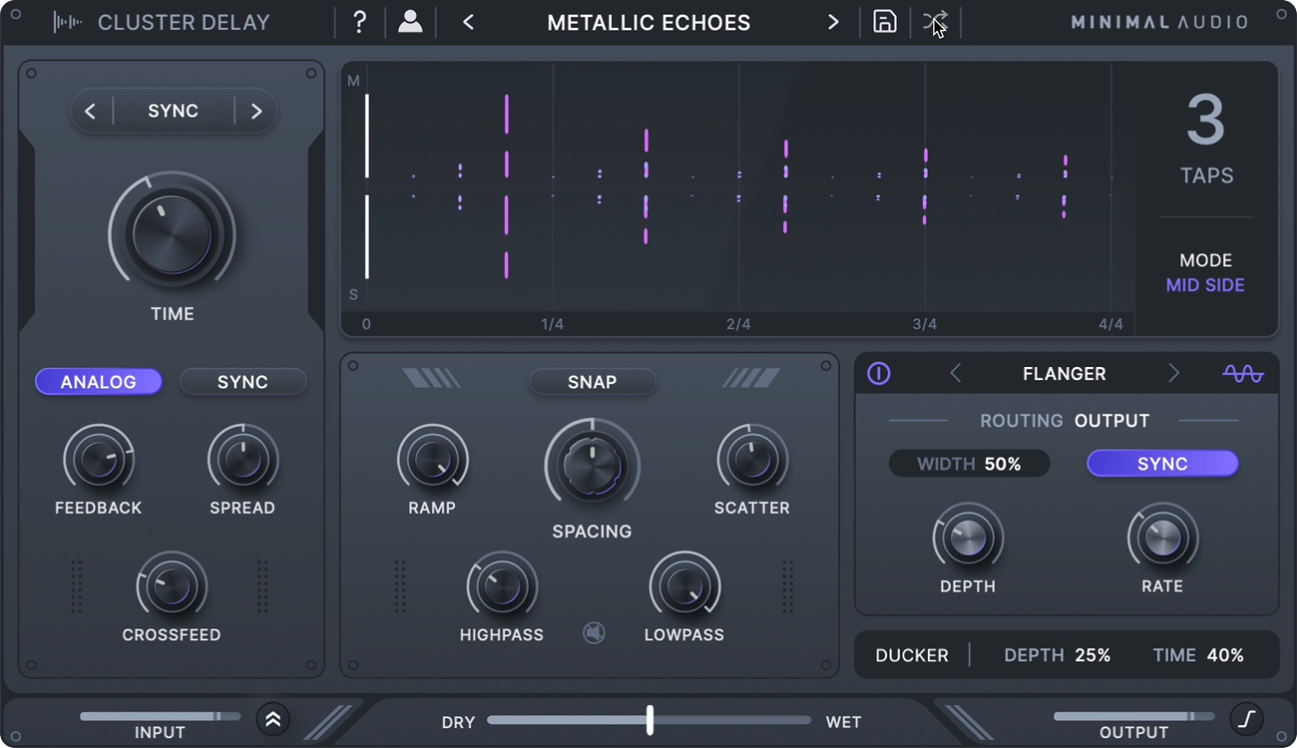Click the Flanger waveform icon
Image resolution: width=1297 pixels, height=748 pixels.
tap(1243, 373)
